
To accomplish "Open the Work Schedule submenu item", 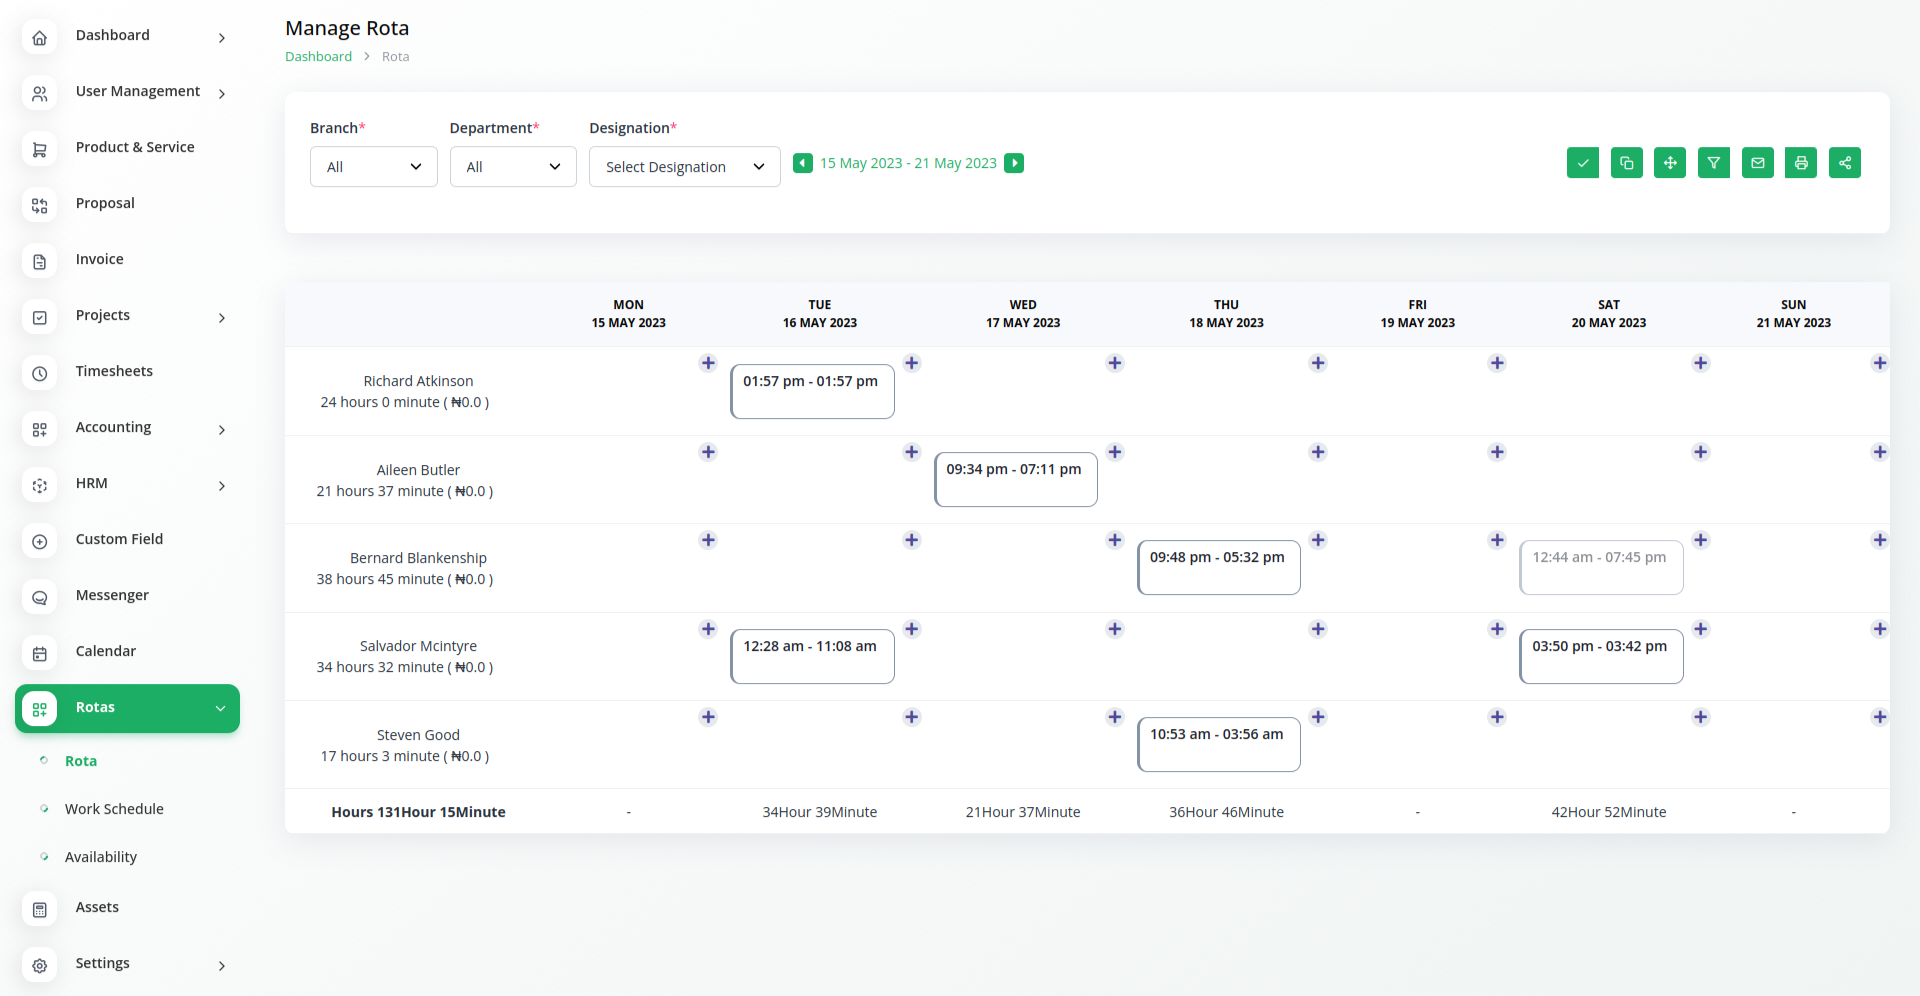I will [114, 809].
